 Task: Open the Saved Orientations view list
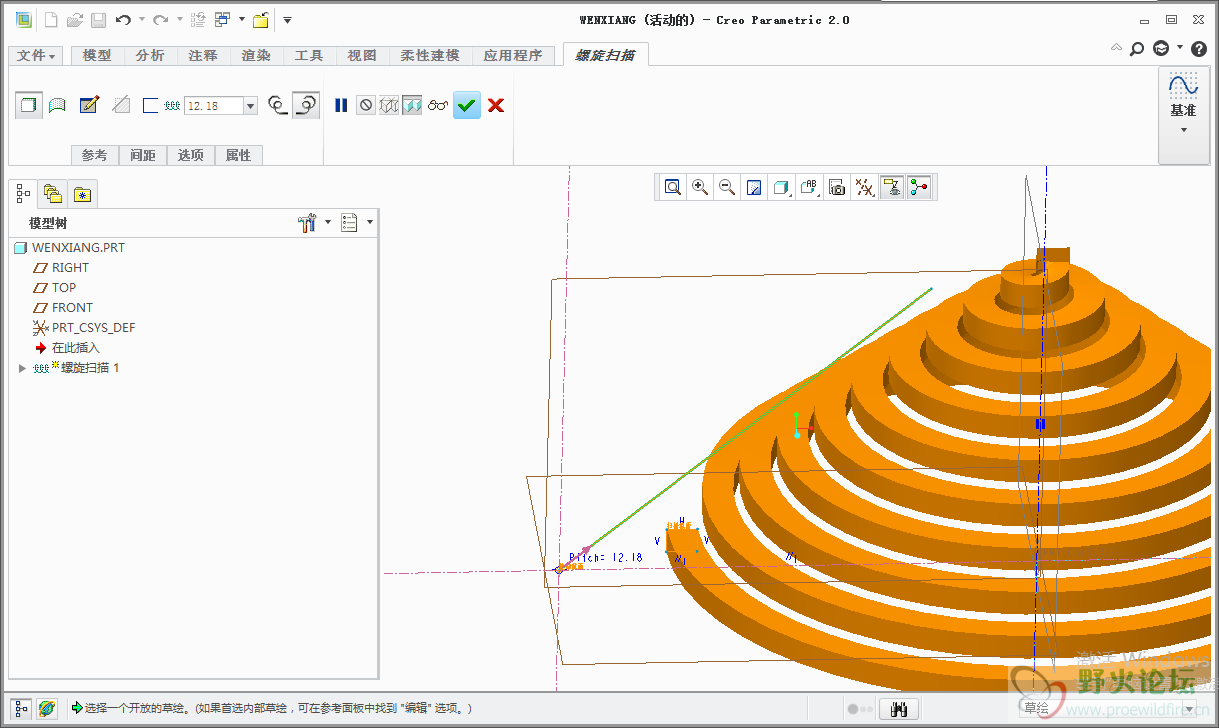pos(809,187)
